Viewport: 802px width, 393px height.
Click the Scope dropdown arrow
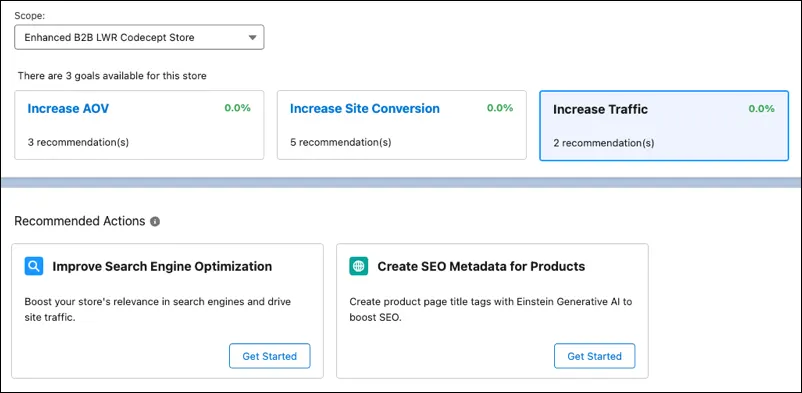tap(252, 37)
